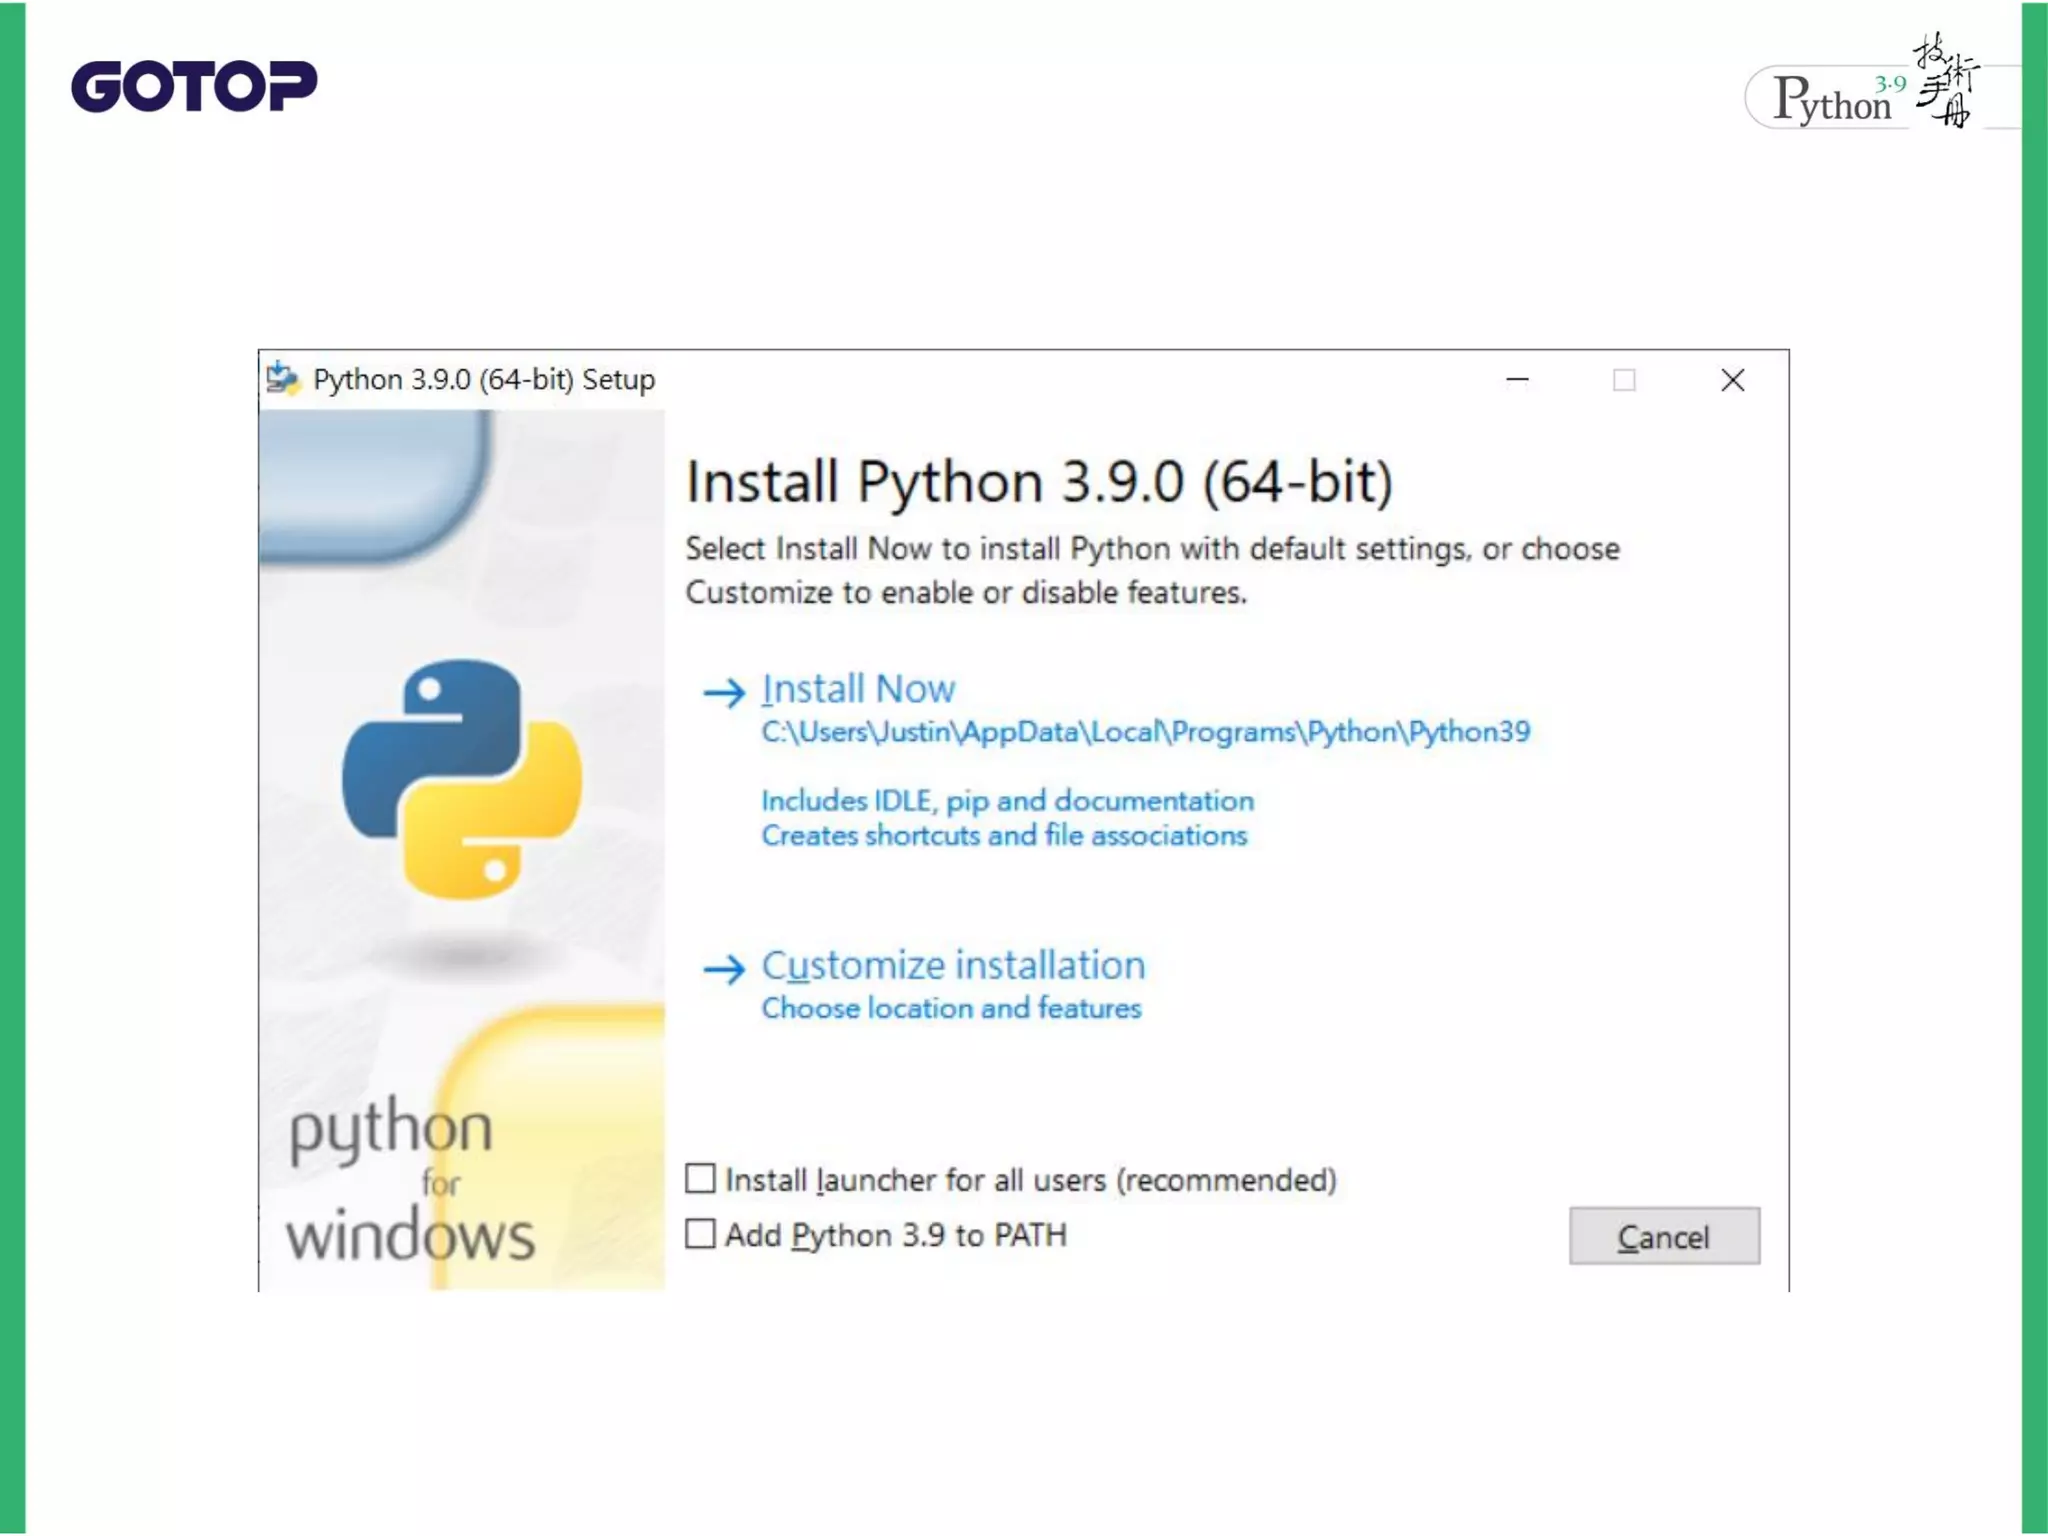Choose the Install Now option
The width and height of the screenshot is (2048, 1536).
[858, 689]
